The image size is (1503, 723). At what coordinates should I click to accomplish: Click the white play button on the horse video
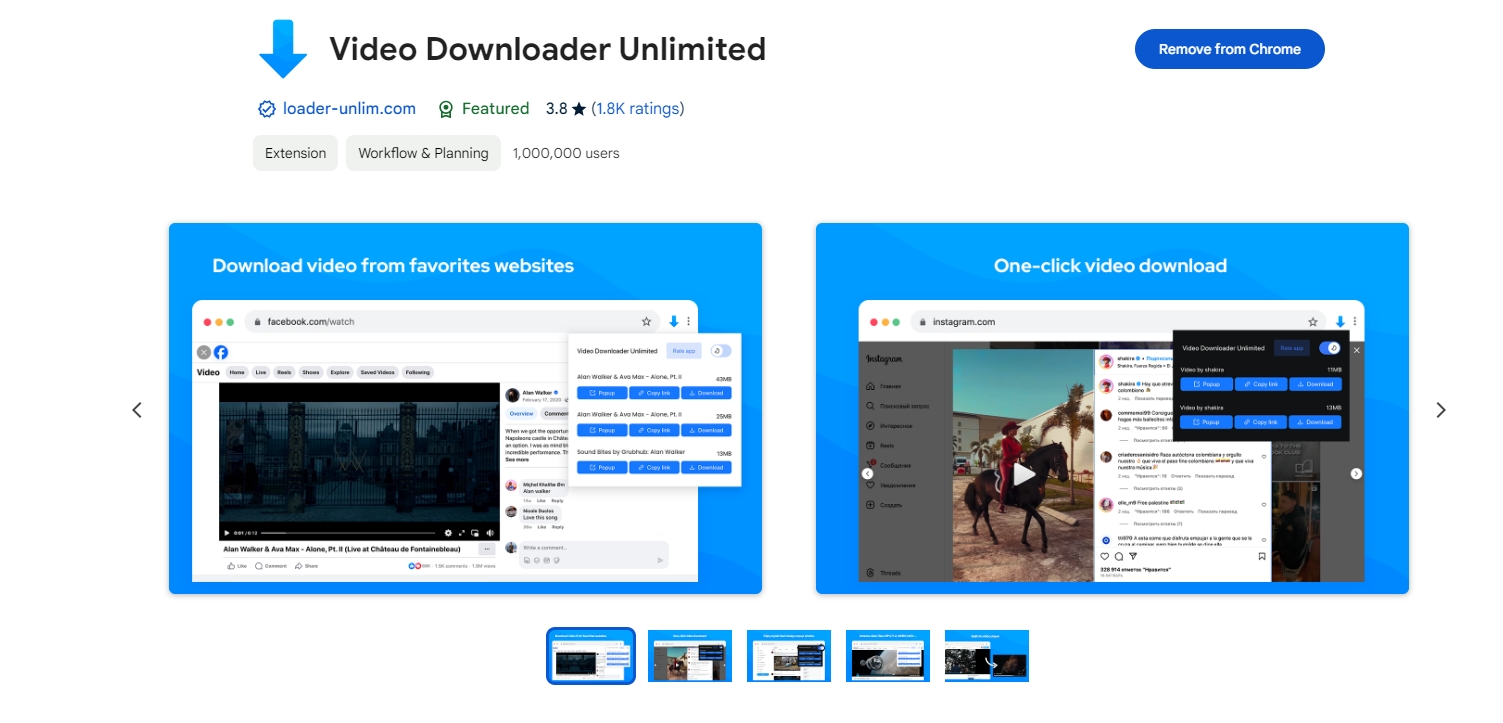coord(1023,474)
